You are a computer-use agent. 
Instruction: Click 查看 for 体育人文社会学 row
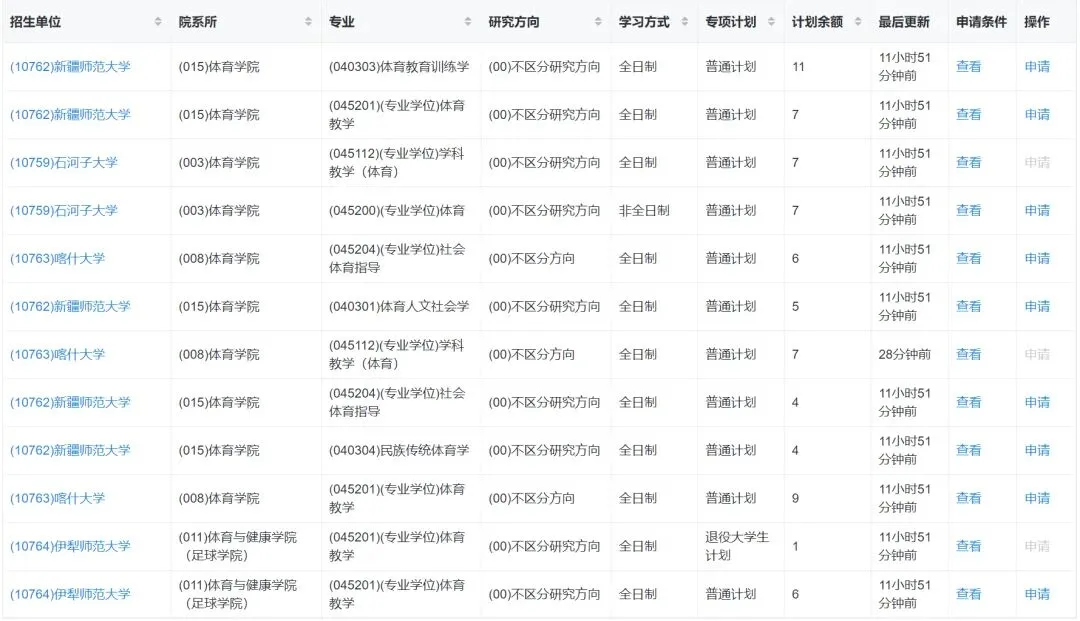(968, 306)
